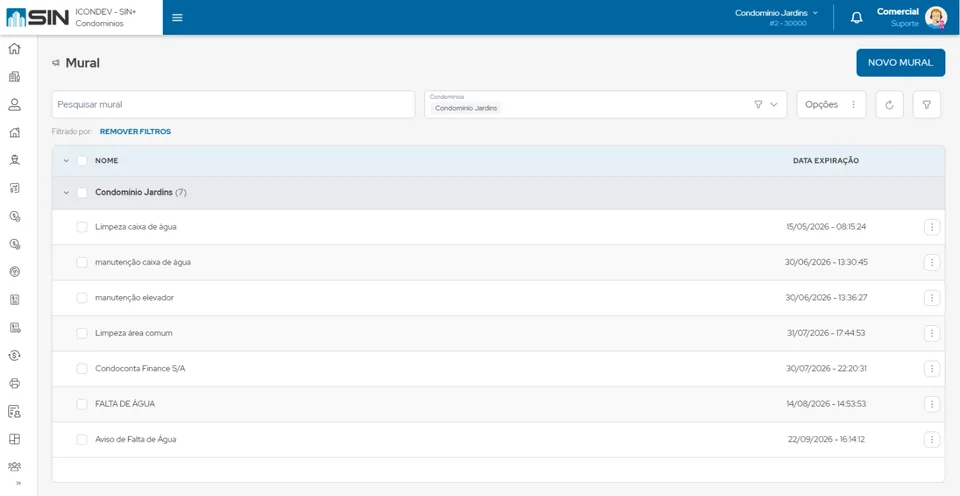
Task: Open the Opções menu
Action: [831, 105]
